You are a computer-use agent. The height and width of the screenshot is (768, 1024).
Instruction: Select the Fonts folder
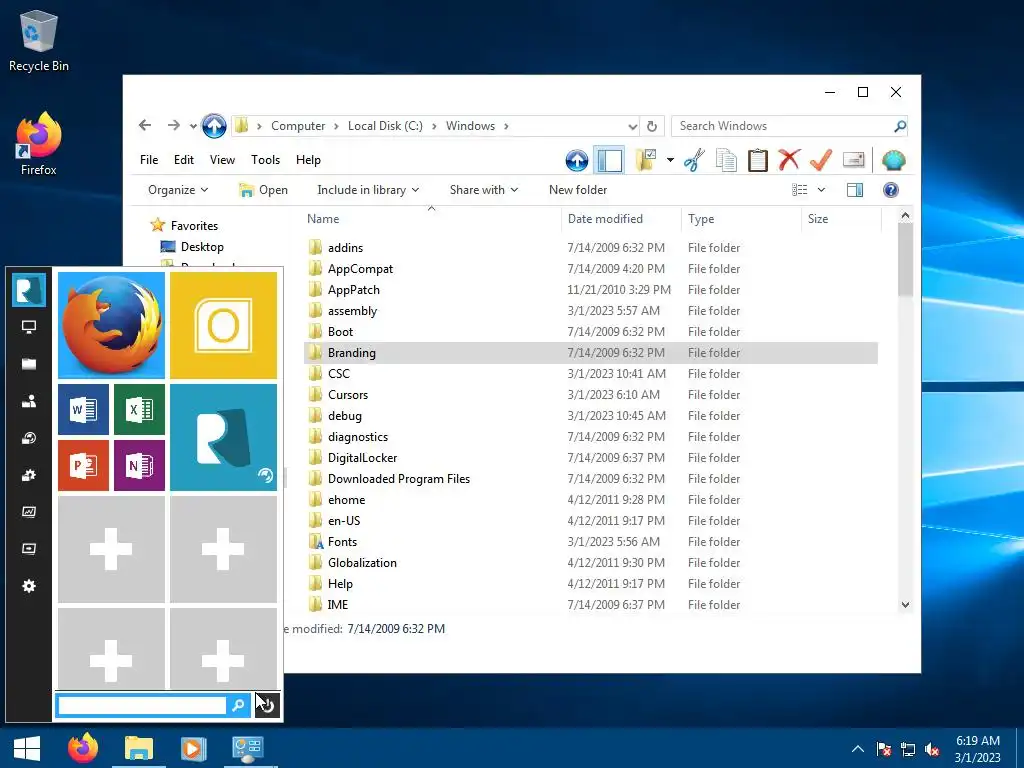click(x=591, y=542)
